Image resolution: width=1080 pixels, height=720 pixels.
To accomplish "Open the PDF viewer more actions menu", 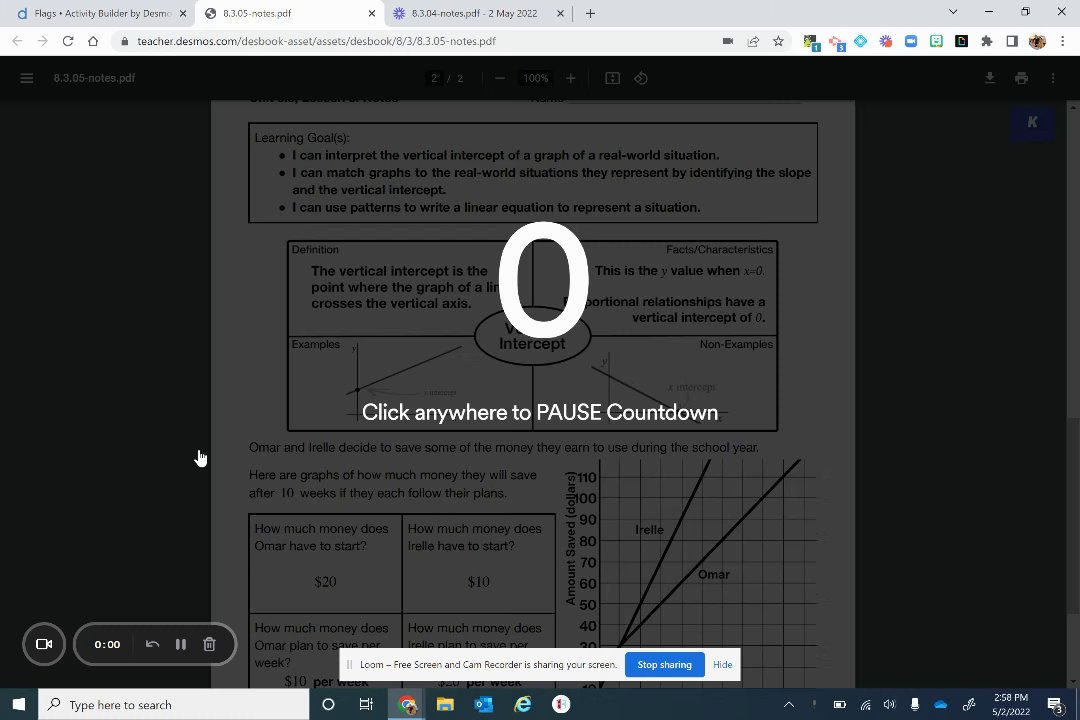I will tap(1053, 78).
